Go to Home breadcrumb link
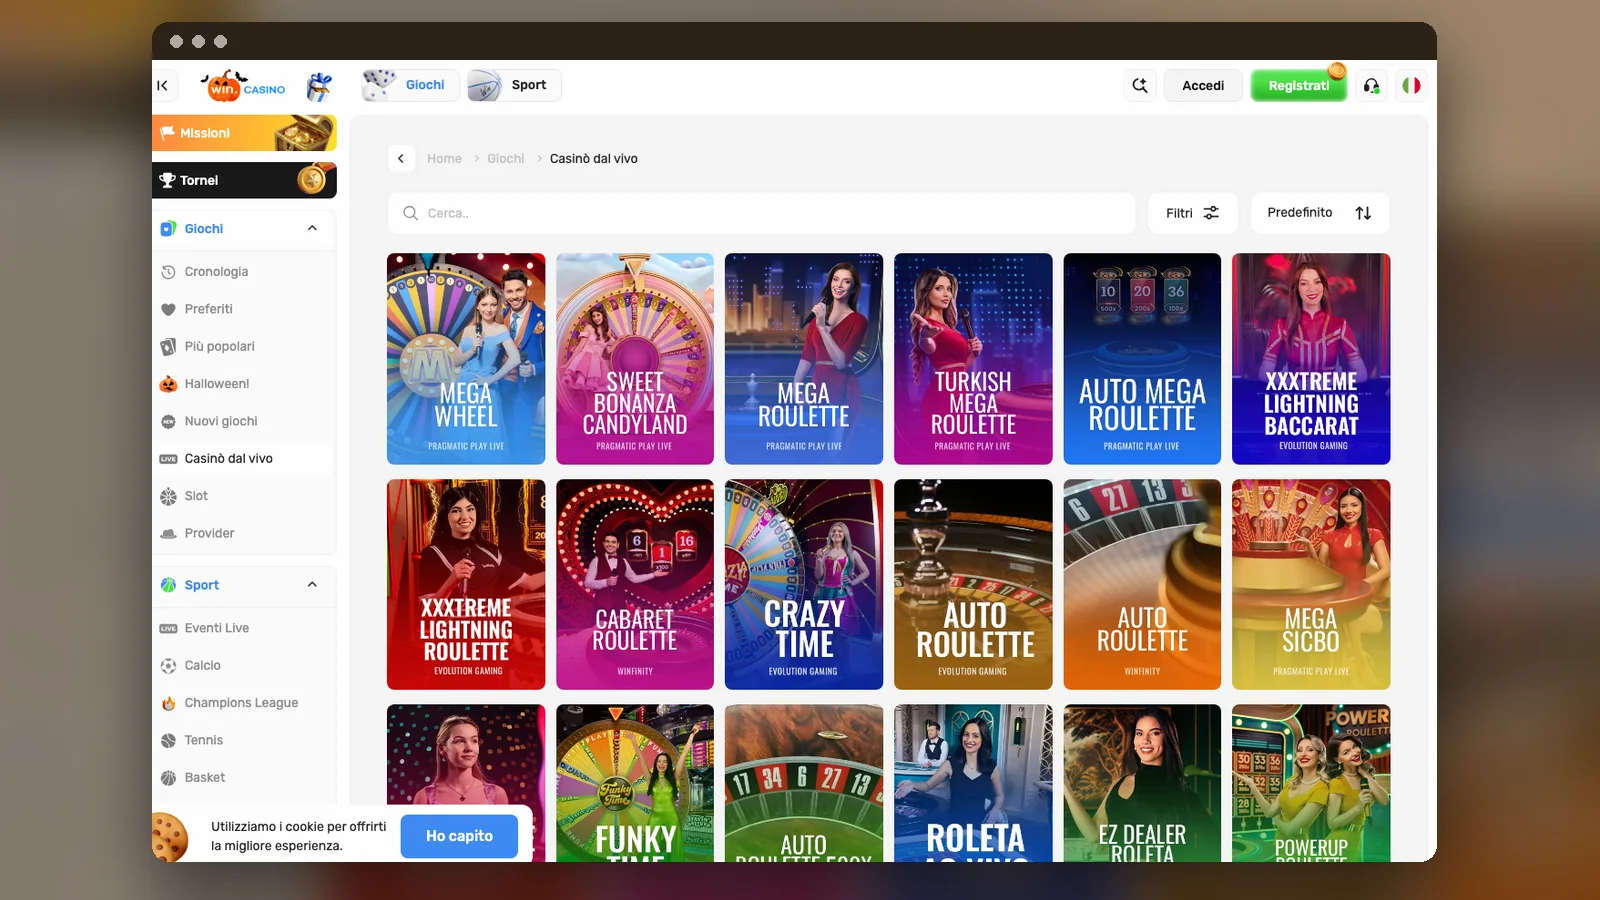 tap(444, 159)
